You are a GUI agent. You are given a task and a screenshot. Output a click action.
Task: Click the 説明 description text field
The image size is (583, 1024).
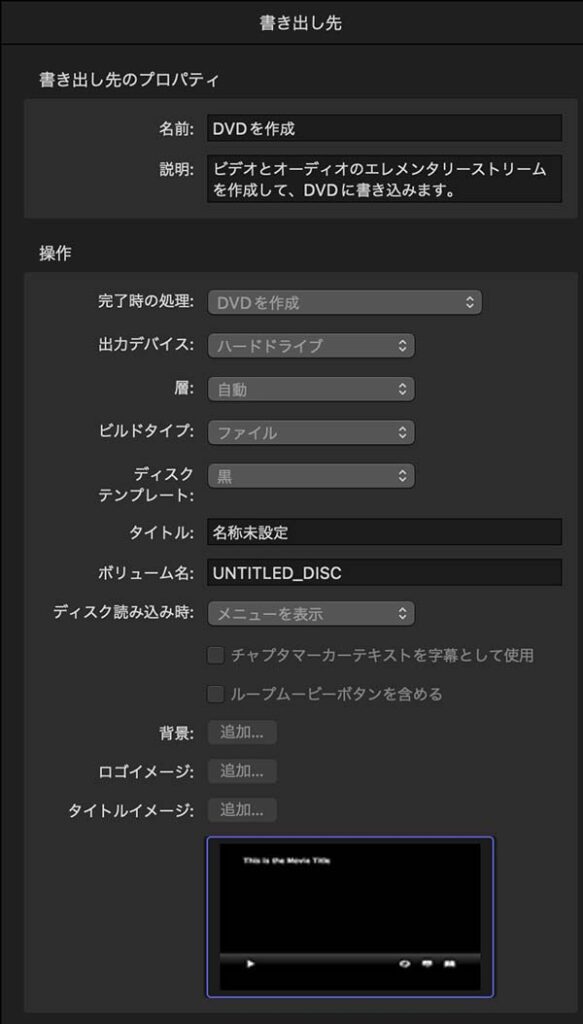385,178
